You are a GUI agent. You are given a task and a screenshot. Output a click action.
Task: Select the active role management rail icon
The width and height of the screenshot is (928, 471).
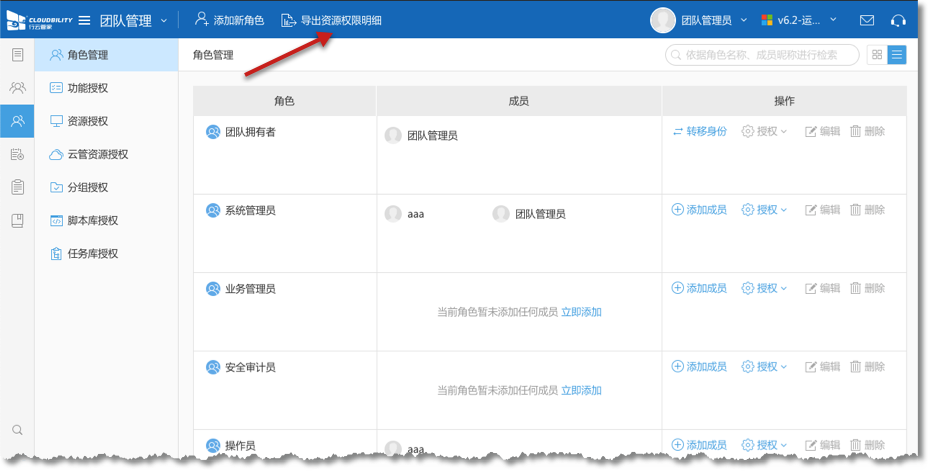pyautogui.click(x=17, y=121)
